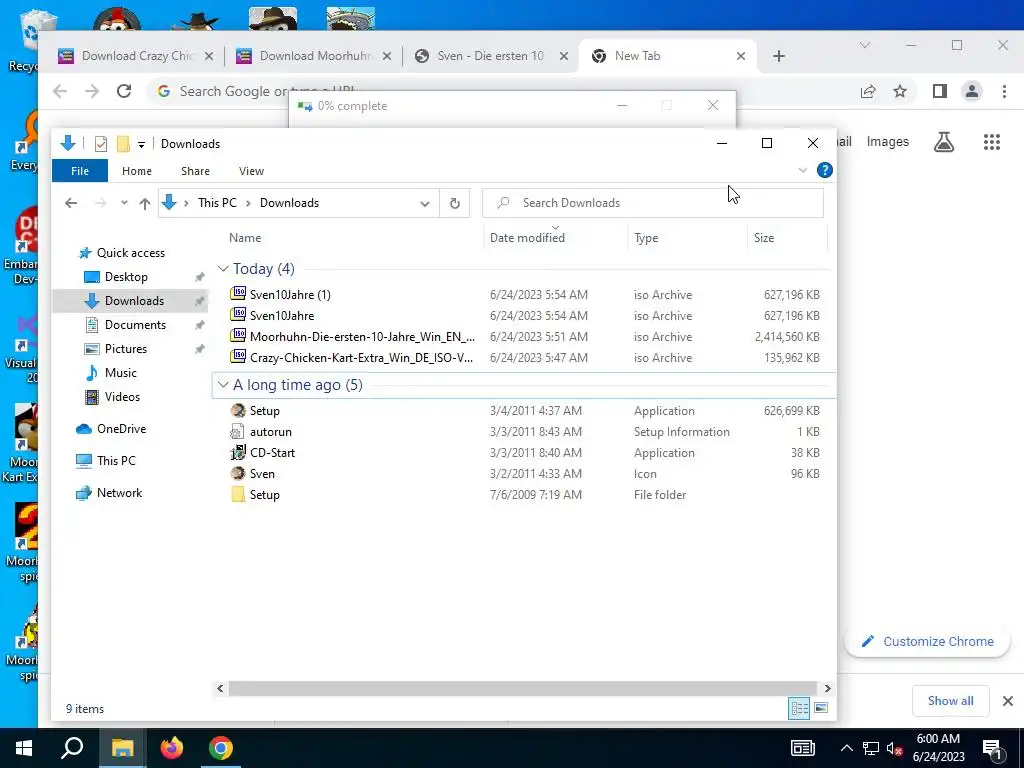This screenshot has height=768, width=1024.
Task: Click the horizontal scrollbar in file list
Action: click(522, 688)
